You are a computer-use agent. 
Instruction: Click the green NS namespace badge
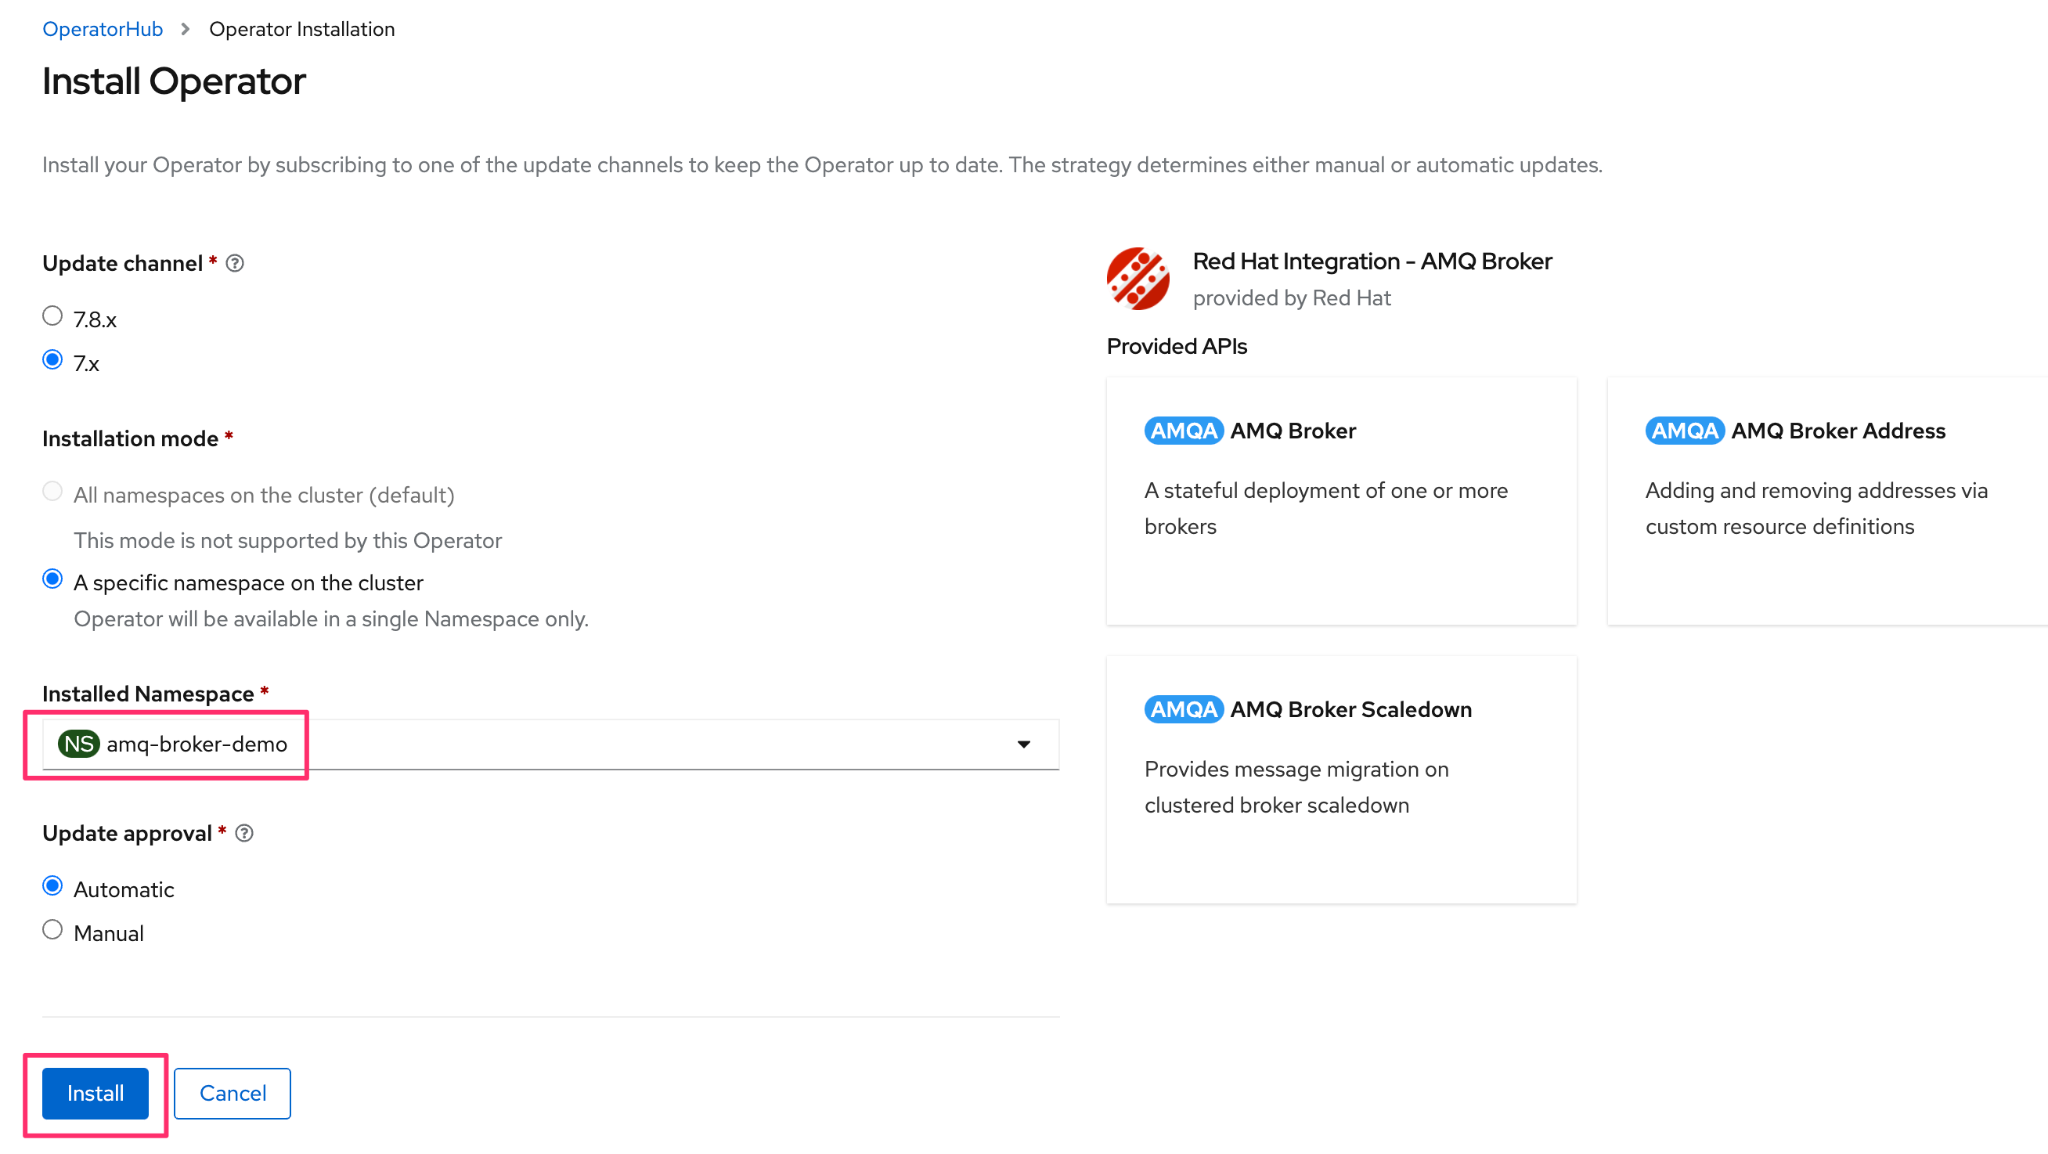click(78, 744)
